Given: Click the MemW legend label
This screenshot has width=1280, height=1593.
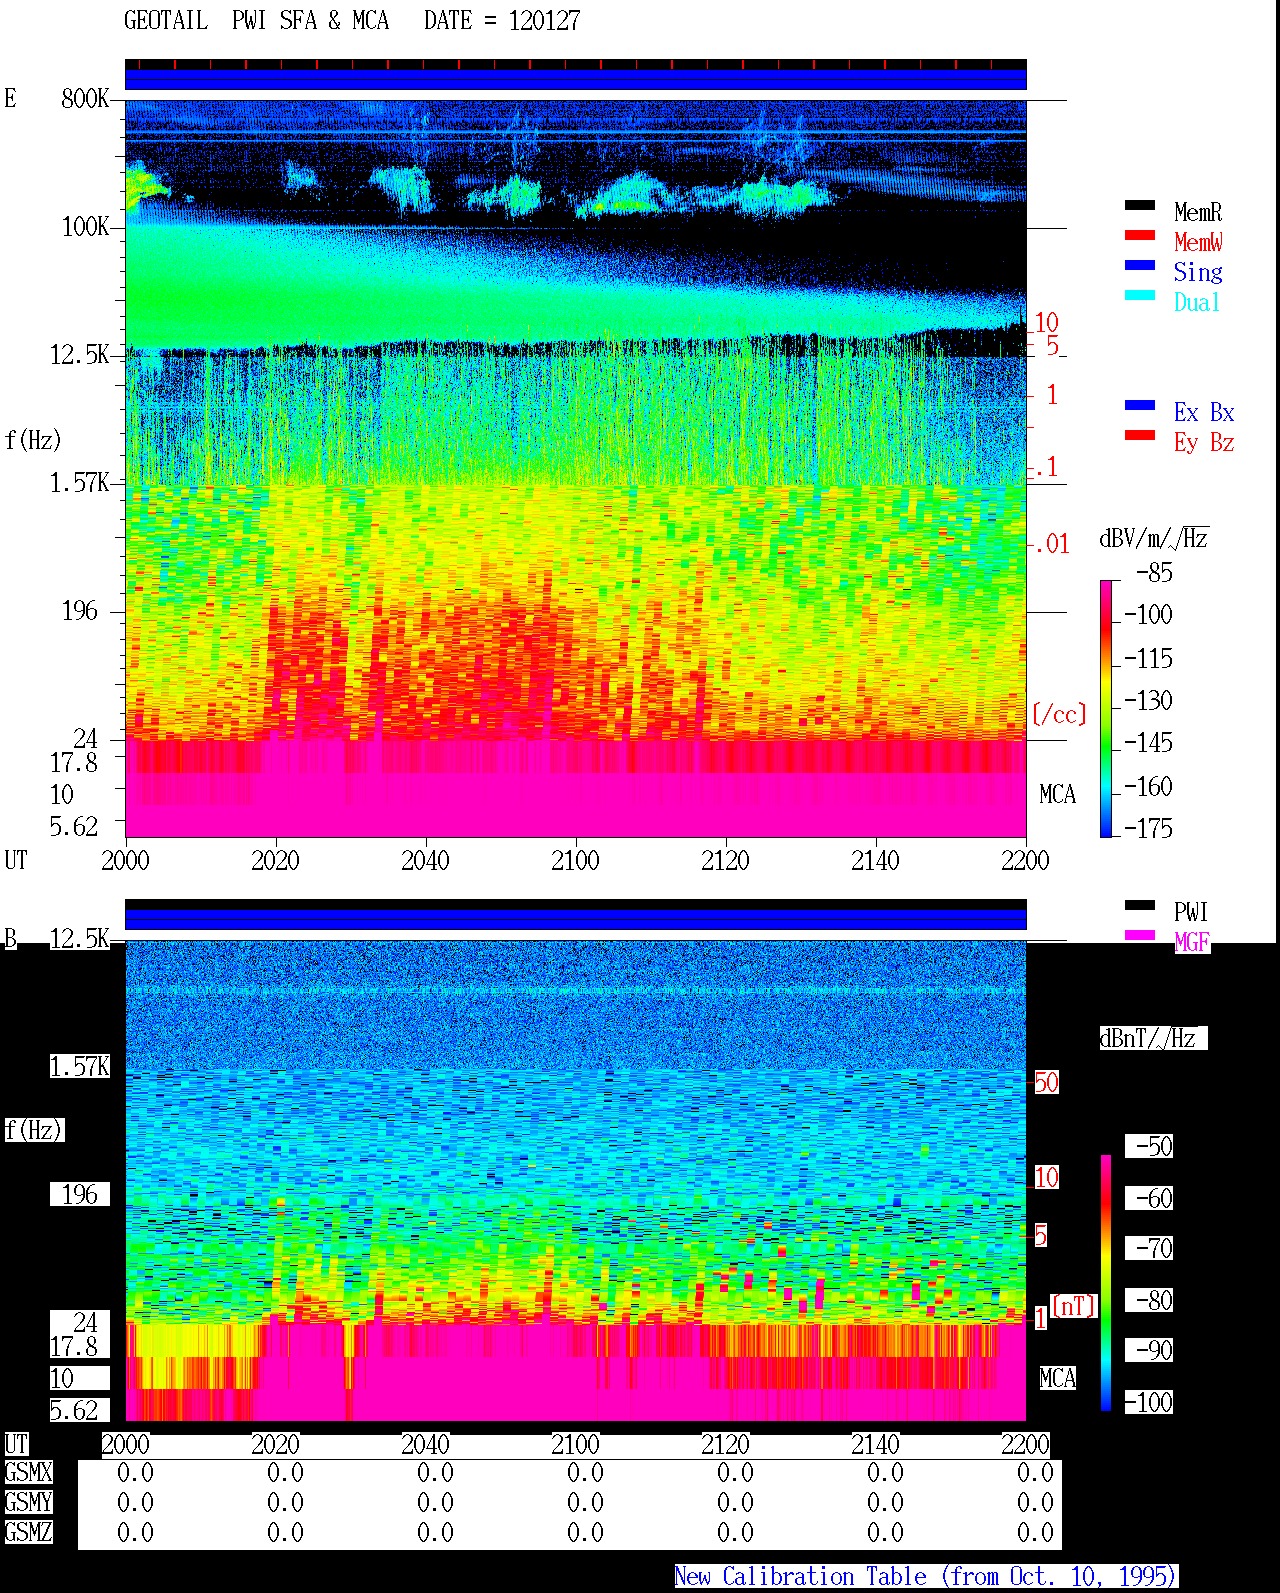Looking at the screenshot, I should [1198, 242].
